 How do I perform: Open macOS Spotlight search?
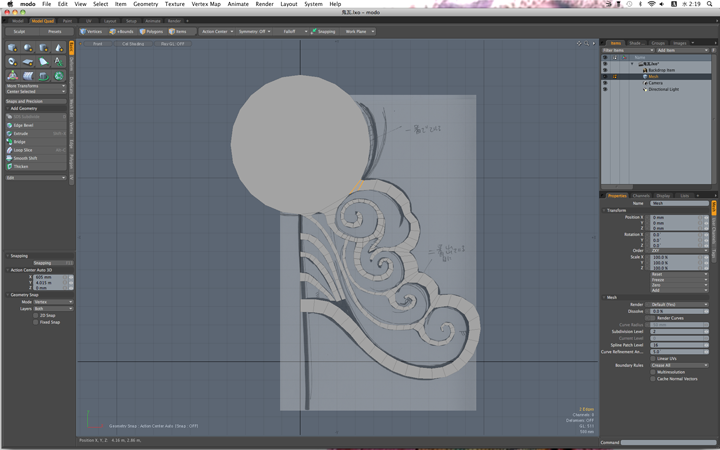click(x=709, y=4)
